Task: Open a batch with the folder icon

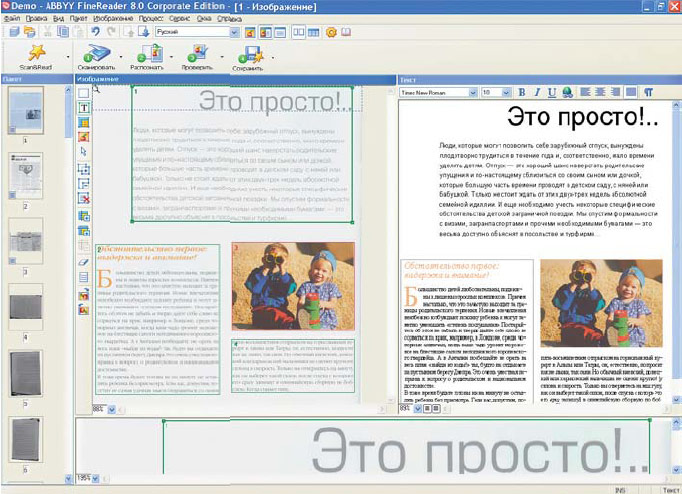Action: click(29, 32)
